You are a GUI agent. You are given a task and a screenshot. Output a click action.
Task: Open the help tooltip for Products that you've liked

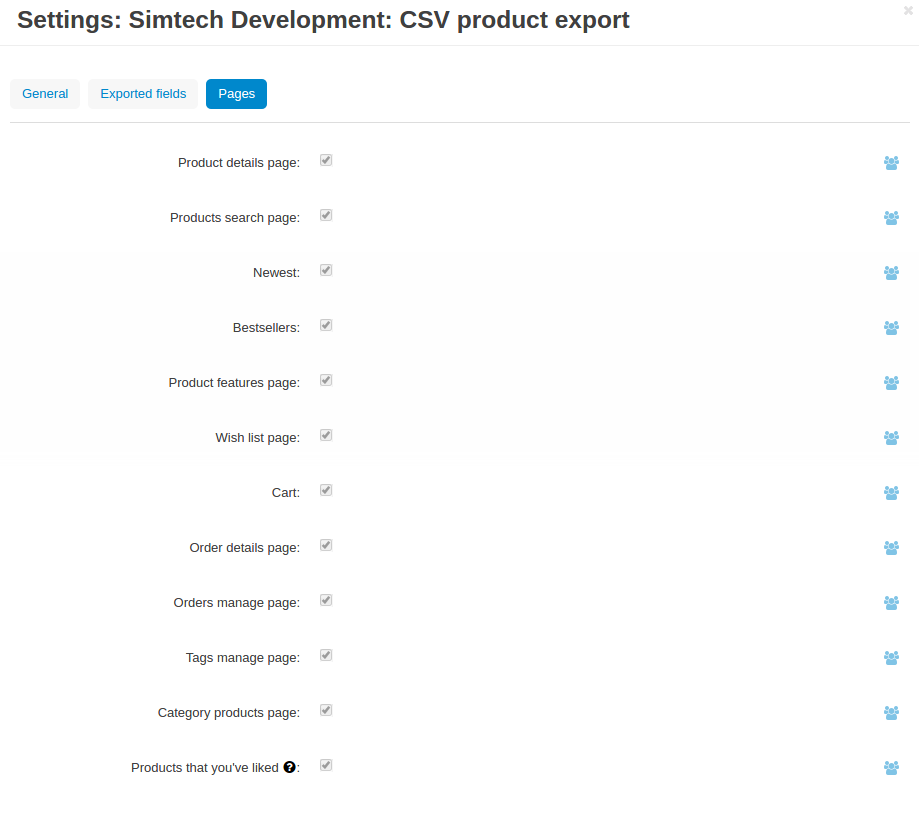(290, 767)
